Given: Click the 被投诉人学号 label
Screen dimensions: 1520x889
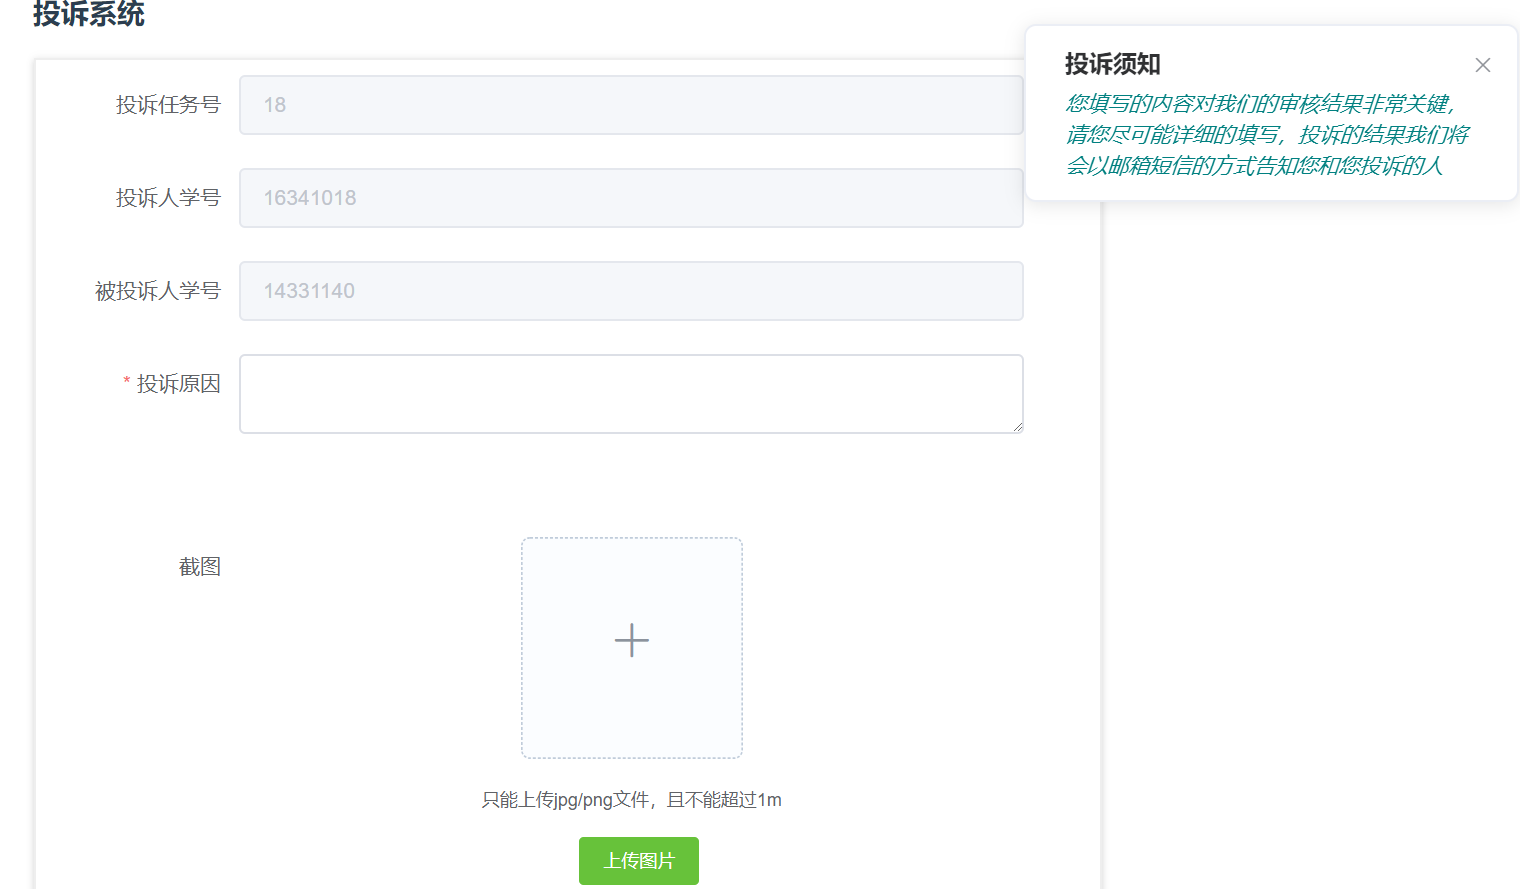Looking at the screenshot, I should coord(157,291).
